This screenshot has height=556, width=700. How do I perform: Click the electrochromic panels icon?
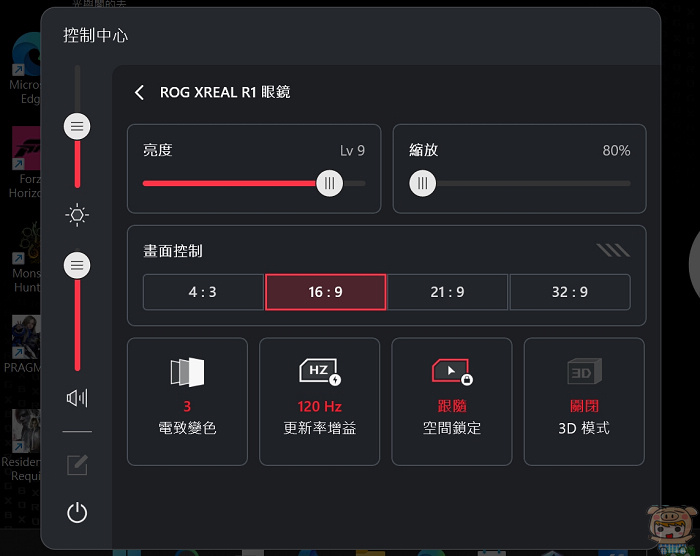pos(187,372)
